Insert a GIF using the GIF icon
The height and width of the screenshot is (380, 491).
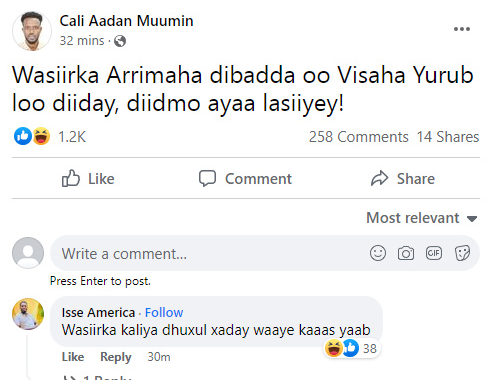434,253
